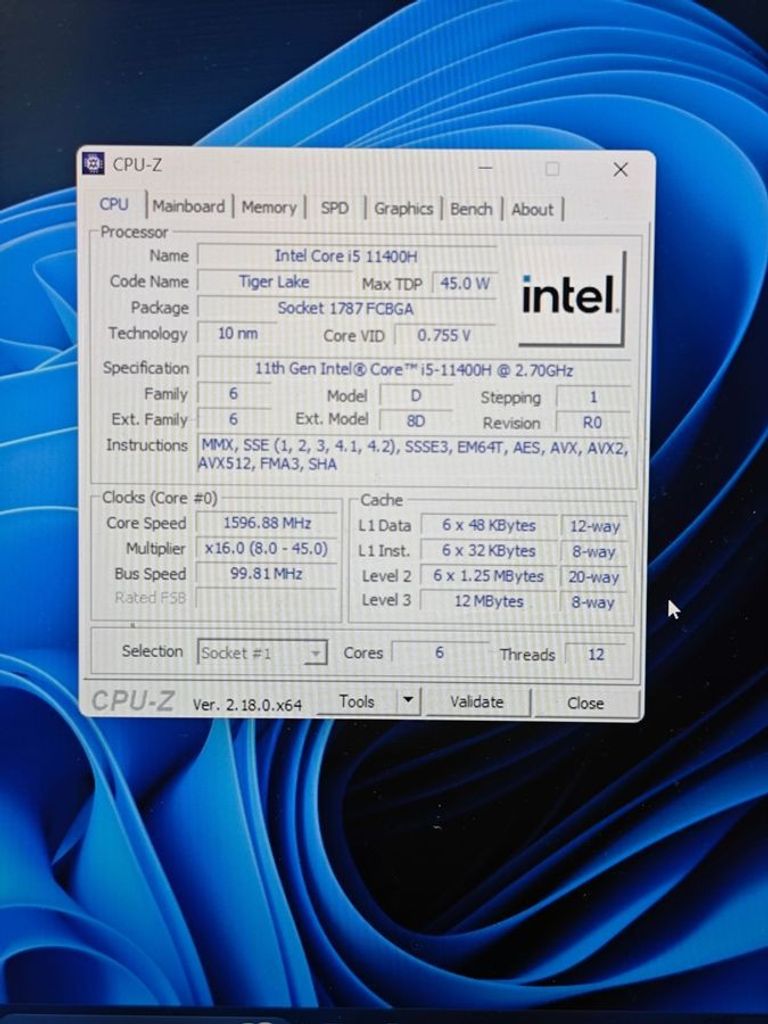Image resolution: width=768 pixels, height=1024 pixels.
Task: Click the Instructions list MMX, SSE text
Action: [x=414, y=455]
